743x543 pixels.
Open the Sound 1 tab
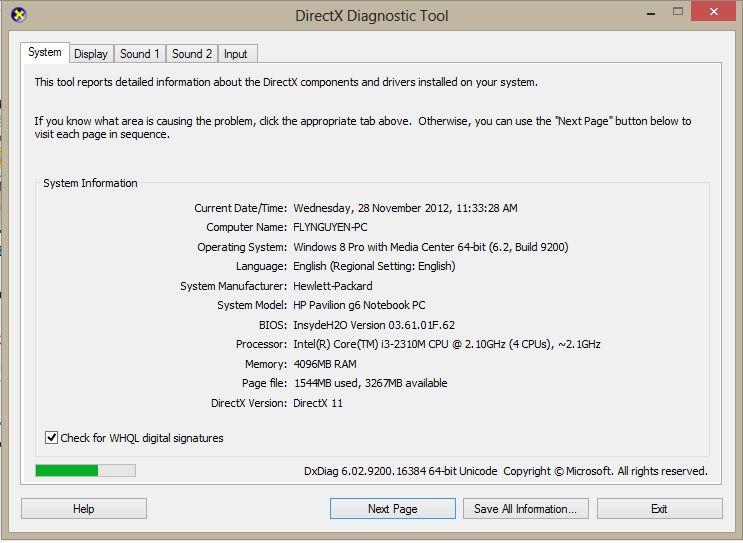140,54
